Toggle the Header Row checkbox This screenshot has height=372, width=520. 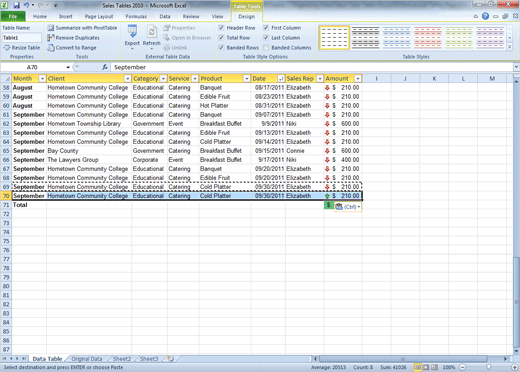(221, 28)
